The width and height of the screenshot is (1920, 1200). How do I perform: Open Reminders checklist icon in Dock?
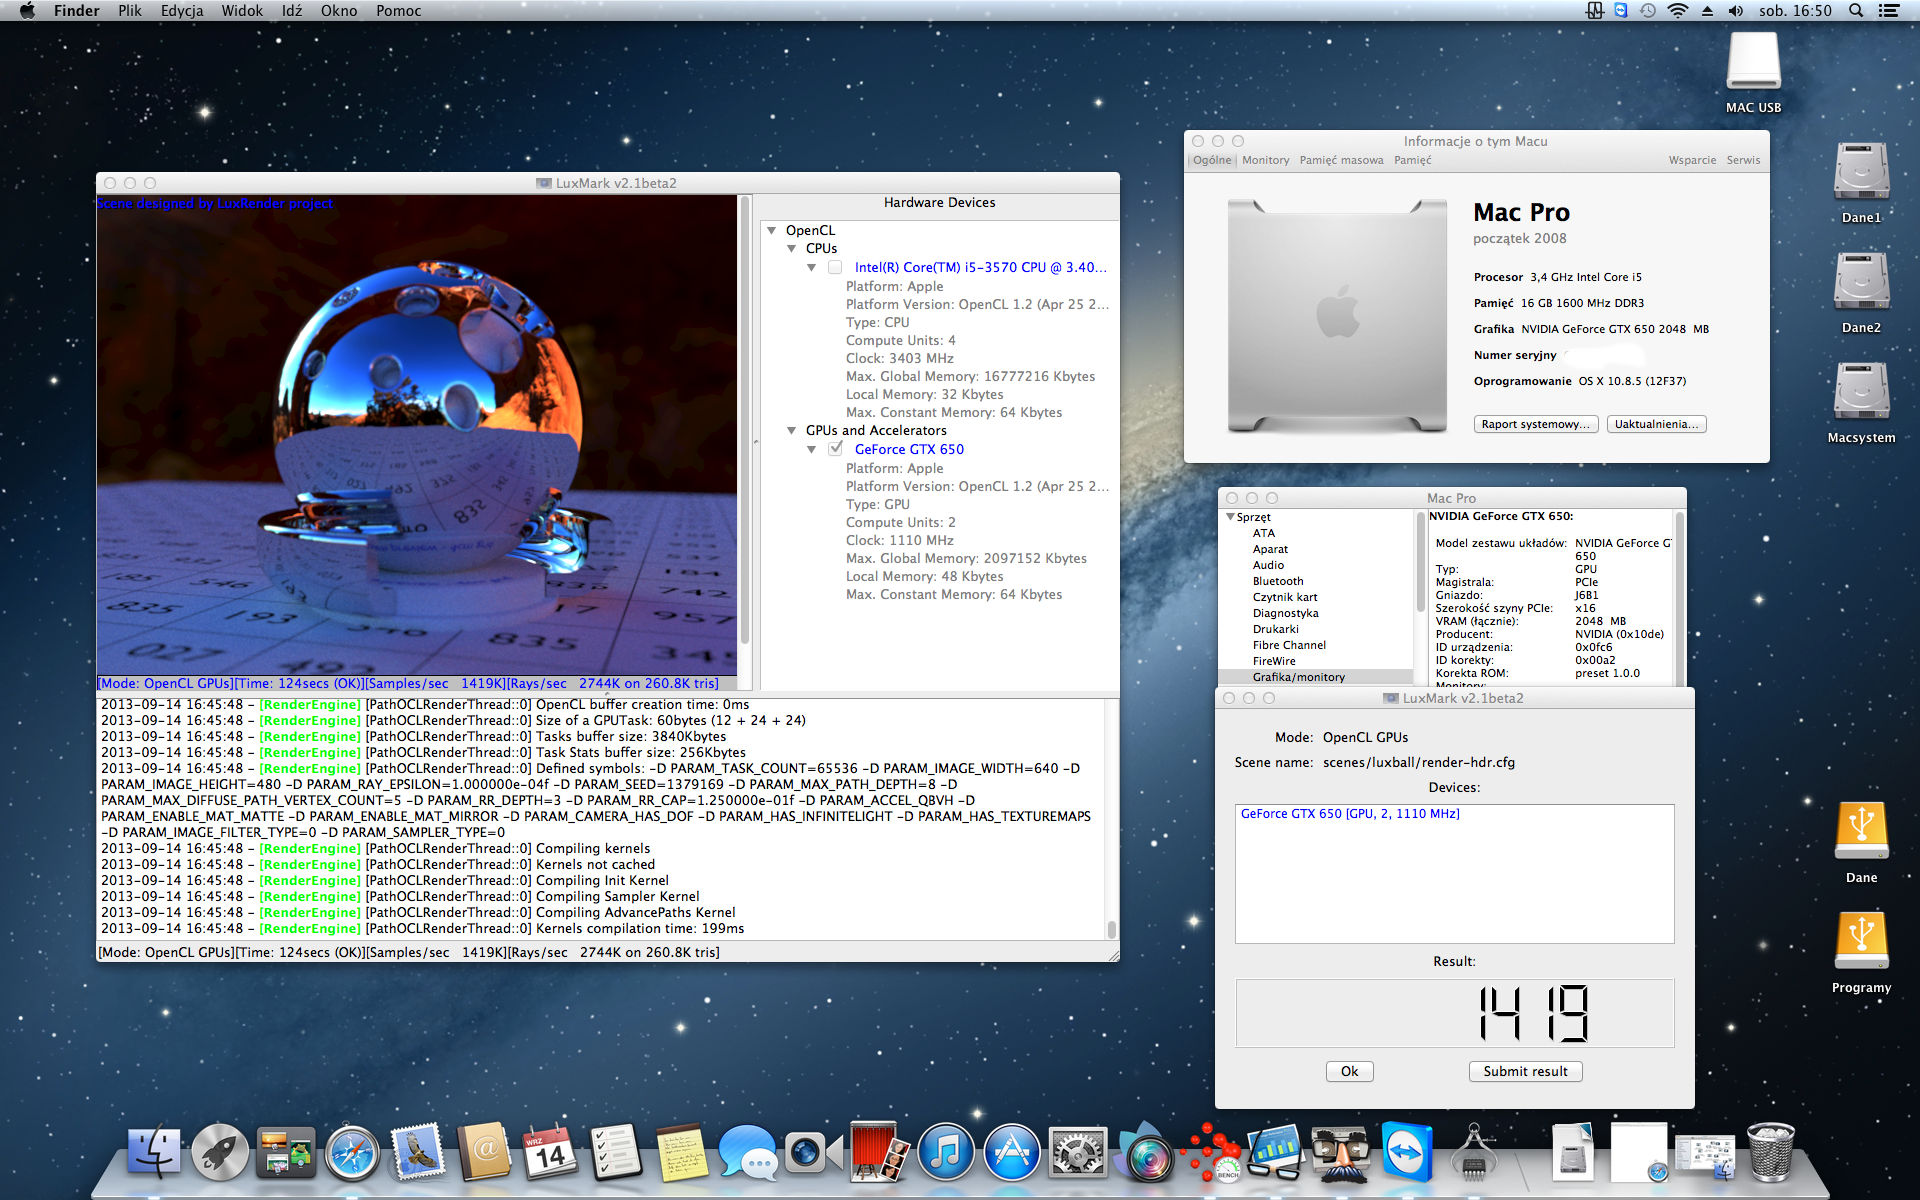(x=616, y=1152)
